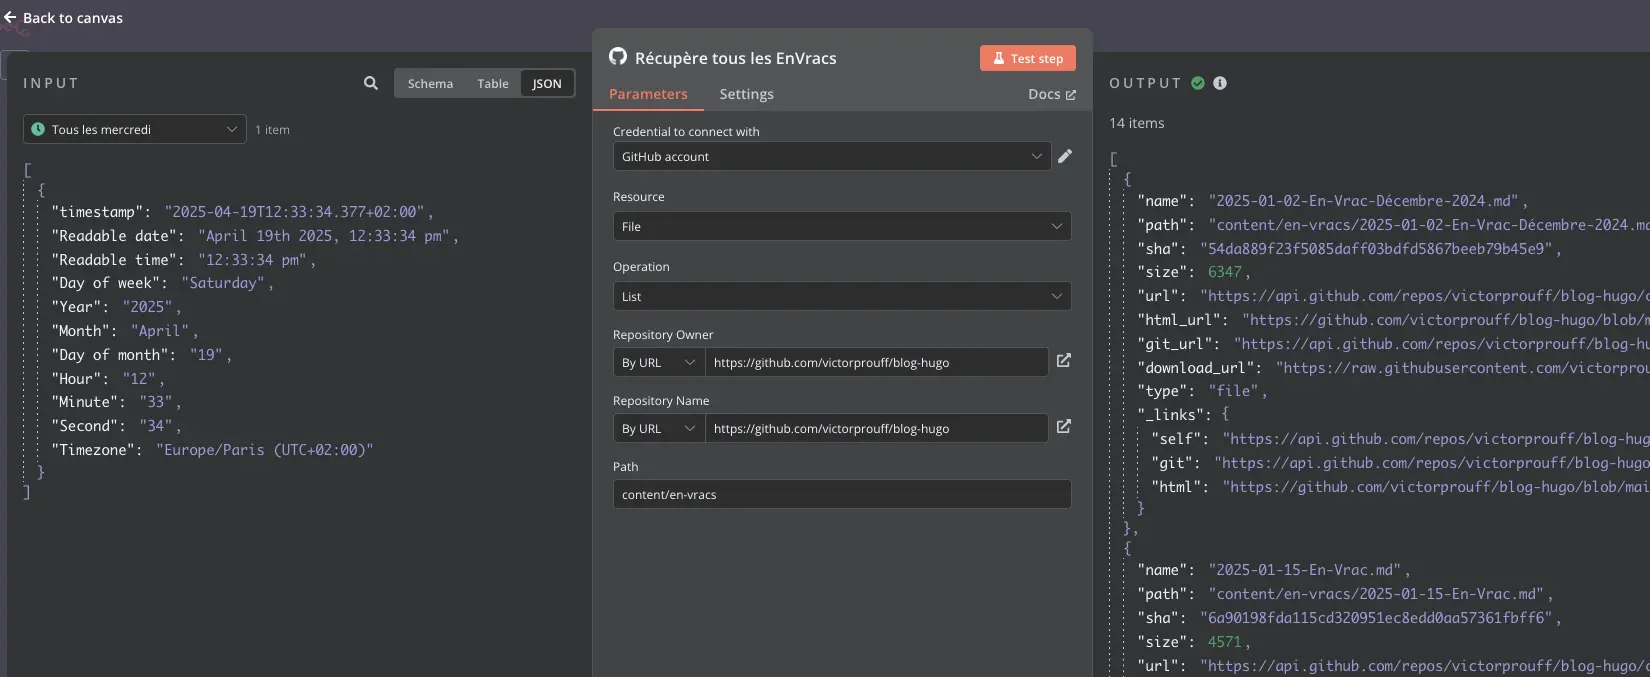Click the 14 items output count
Image resolution: width=1650 pixels, height=677 pixels.
[x=1137, y=123]
